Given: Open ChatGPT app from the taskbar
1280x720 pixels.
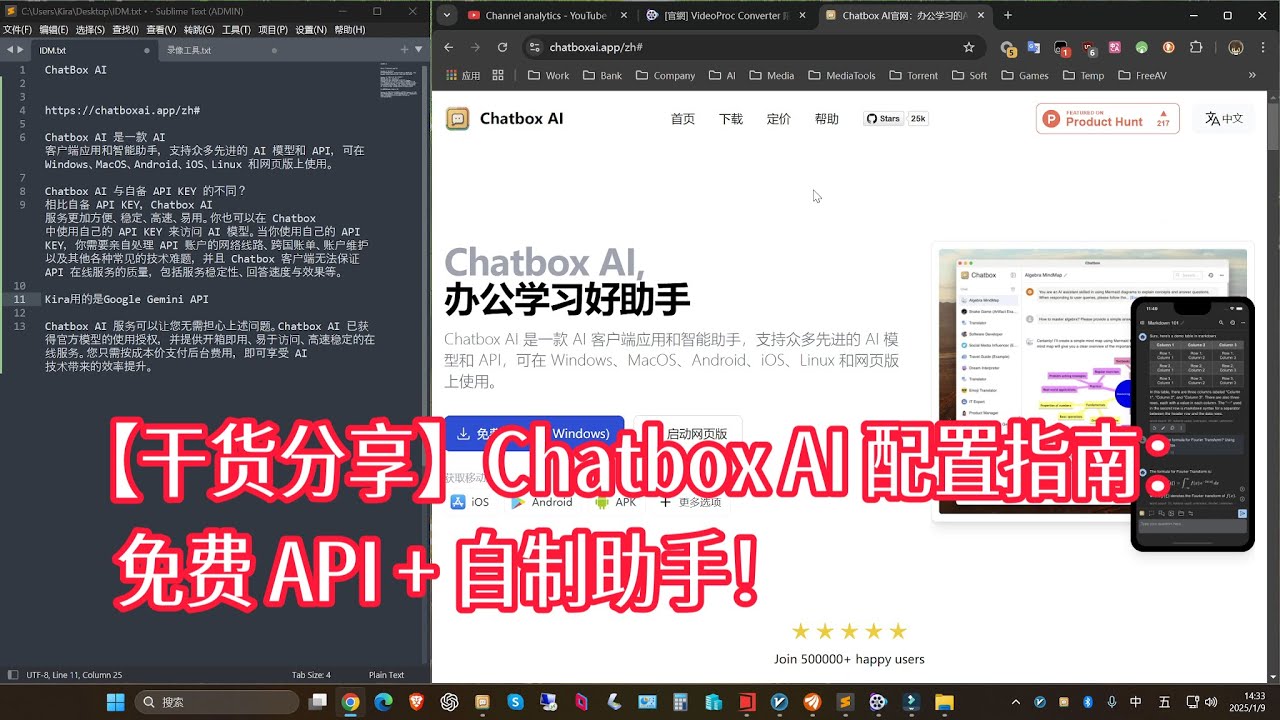Looking at the screenshot, I should (x=449, y=702).
